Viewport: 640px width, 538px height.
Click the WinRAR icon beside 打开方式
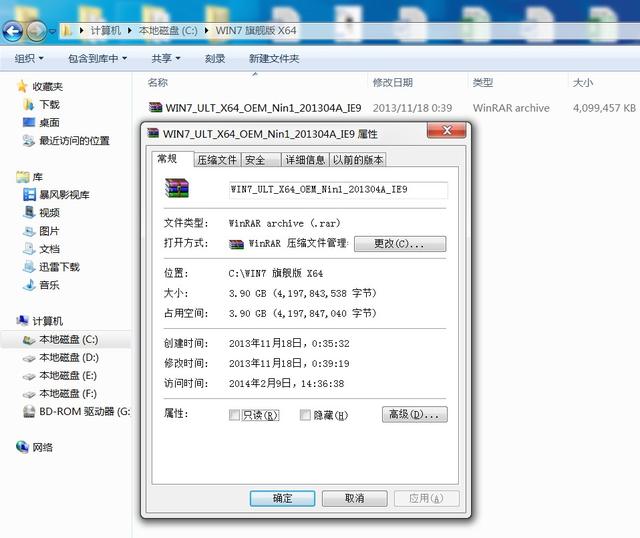click(236, 245)
